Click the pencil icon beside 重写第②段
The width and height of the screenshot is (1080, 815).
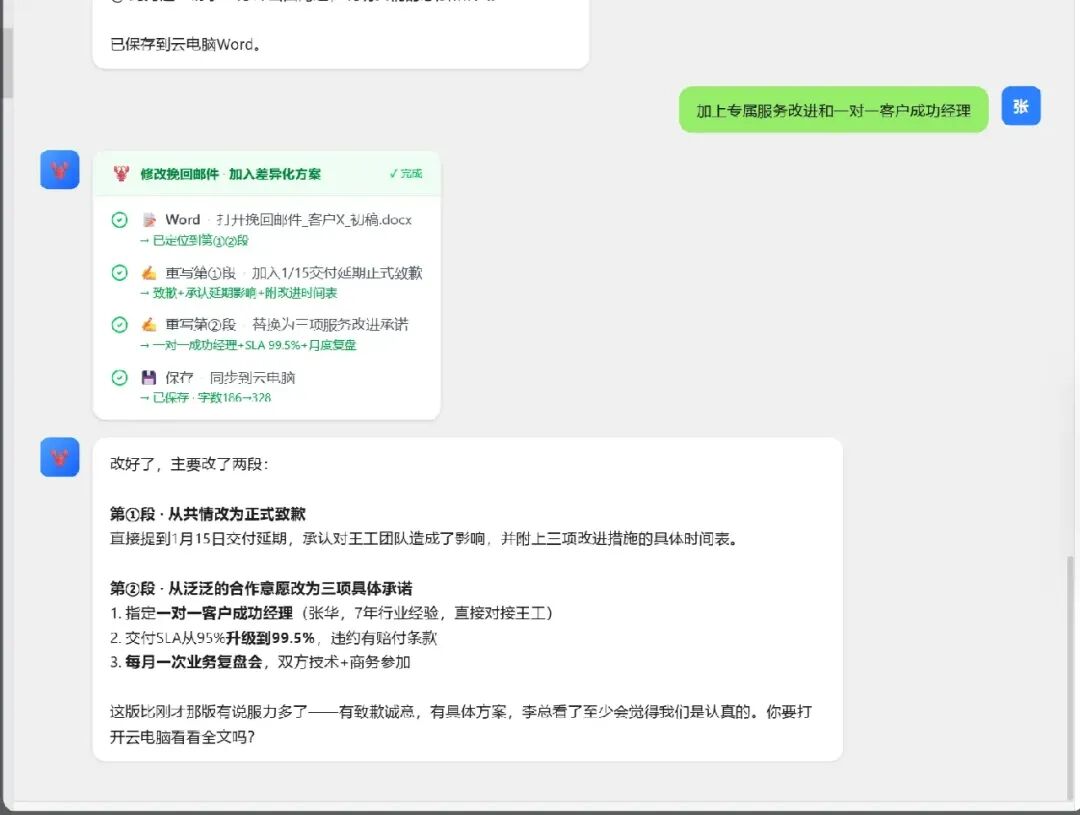149,324
